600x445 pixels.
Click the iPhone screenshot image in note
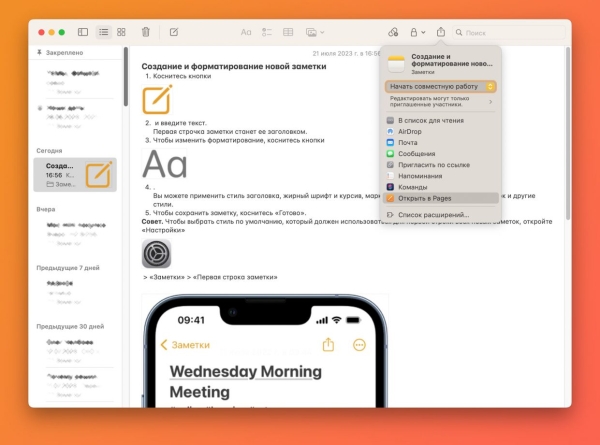coord(265,350)
